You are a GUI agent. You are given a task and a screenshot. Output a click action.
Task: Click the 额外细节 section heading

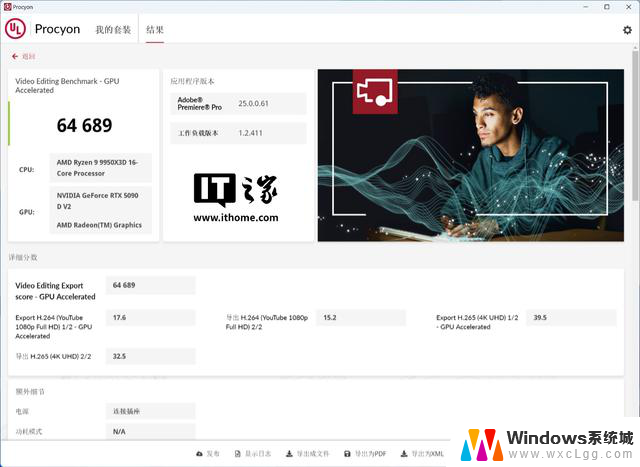pos(30,391)
